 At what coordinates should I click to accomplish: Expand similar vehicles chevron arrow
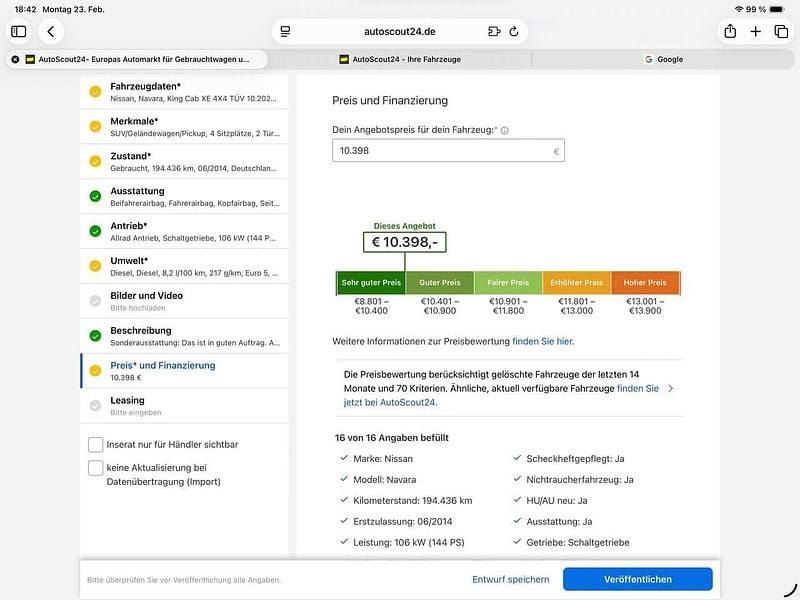[x=670, y=388]
